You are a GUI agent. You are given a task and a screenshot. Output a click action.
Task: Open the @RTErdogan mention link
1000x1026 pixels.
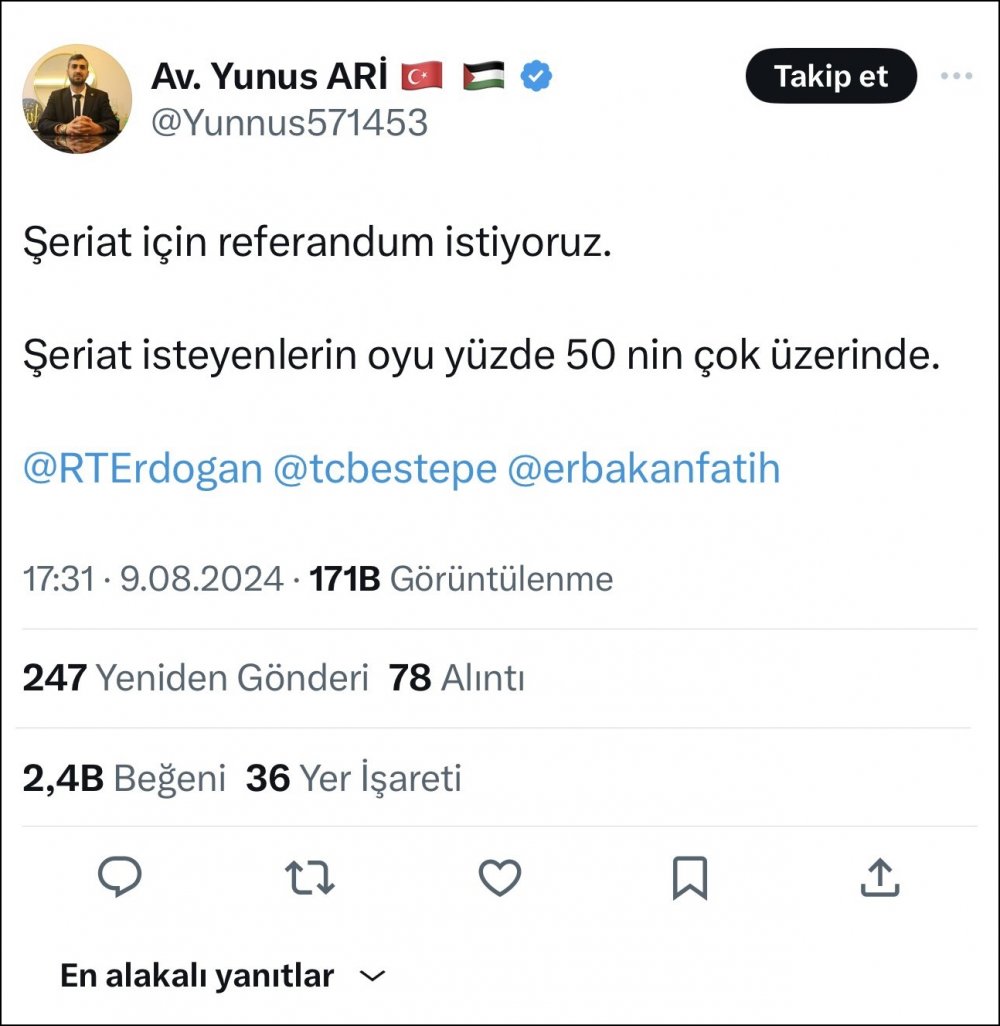pyautogui.click(x=142, y=469)
